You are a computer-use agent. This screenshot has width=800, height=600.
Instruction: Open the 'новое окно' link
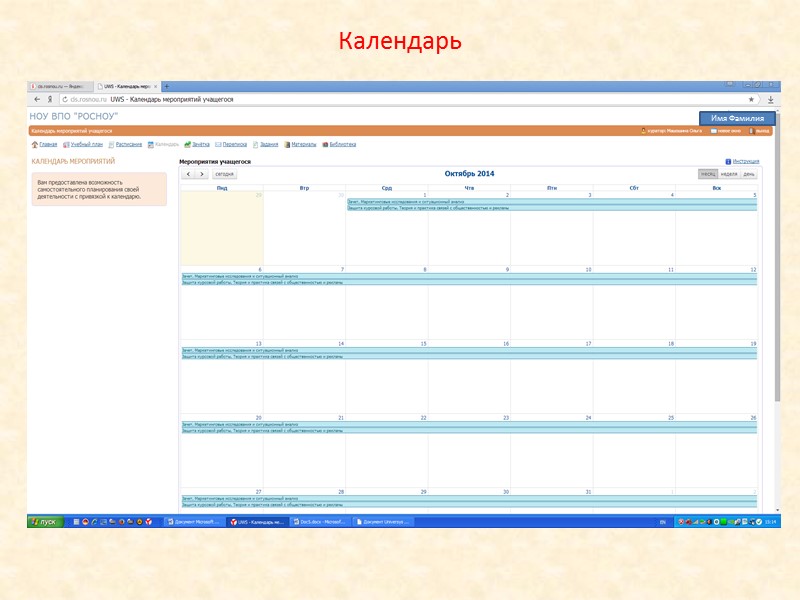729,131
